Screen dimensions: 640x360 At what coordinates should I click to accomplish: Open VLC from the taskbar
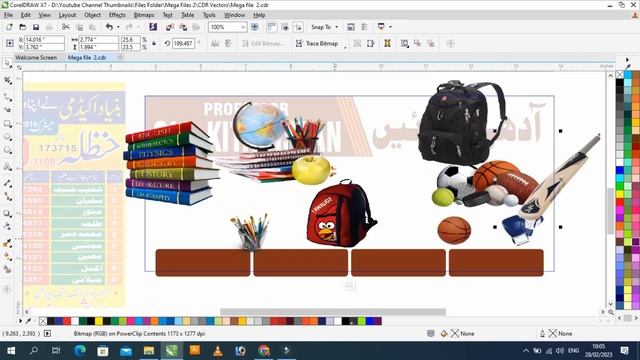(x=218, y=351)
